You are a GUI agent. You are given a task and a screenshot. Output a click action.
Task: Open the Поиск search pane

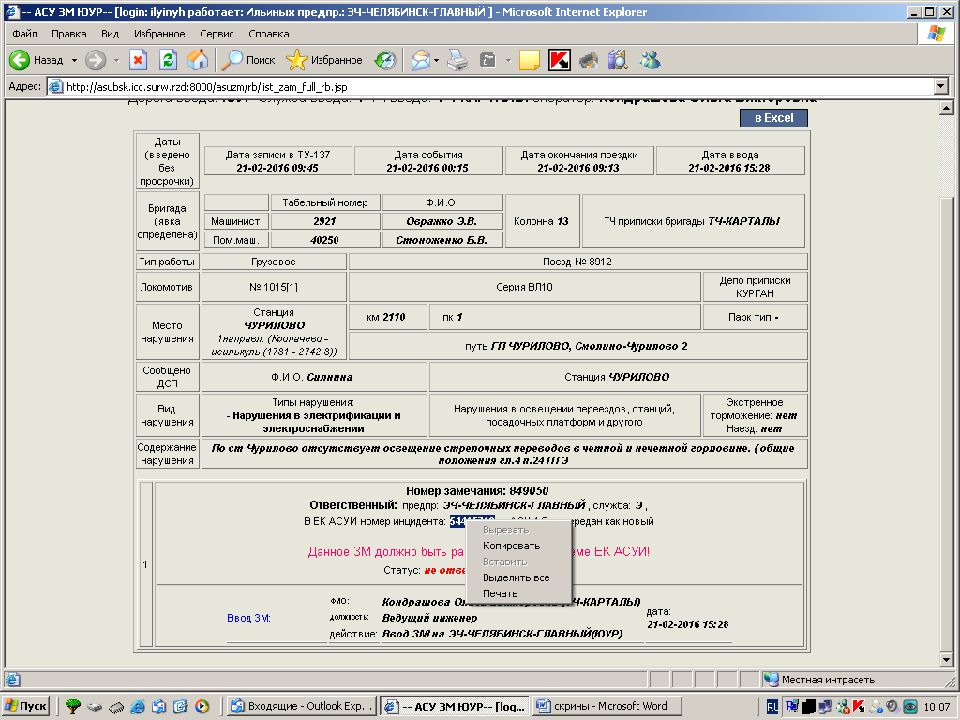249,60
